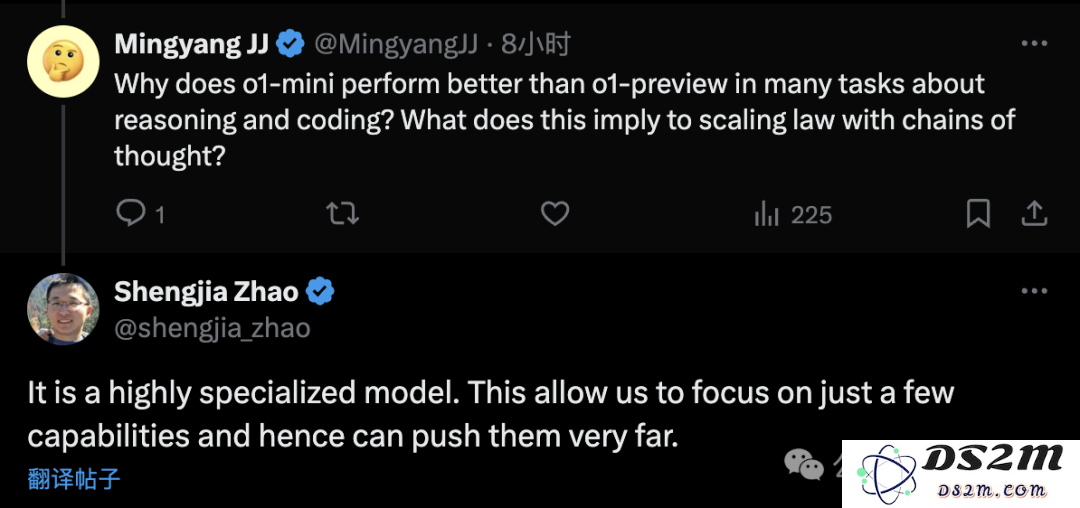
Task: Open more options for Shengjia Zhao's reply
Action: click(x=1034, y=291)
